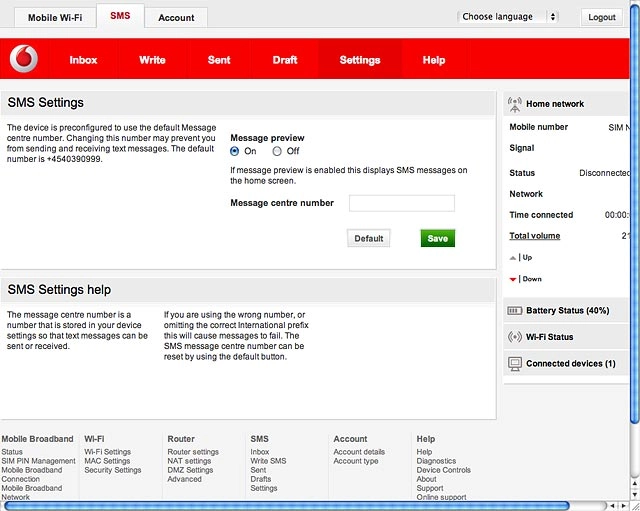Open the Help item in red bar

coord(434,60)
